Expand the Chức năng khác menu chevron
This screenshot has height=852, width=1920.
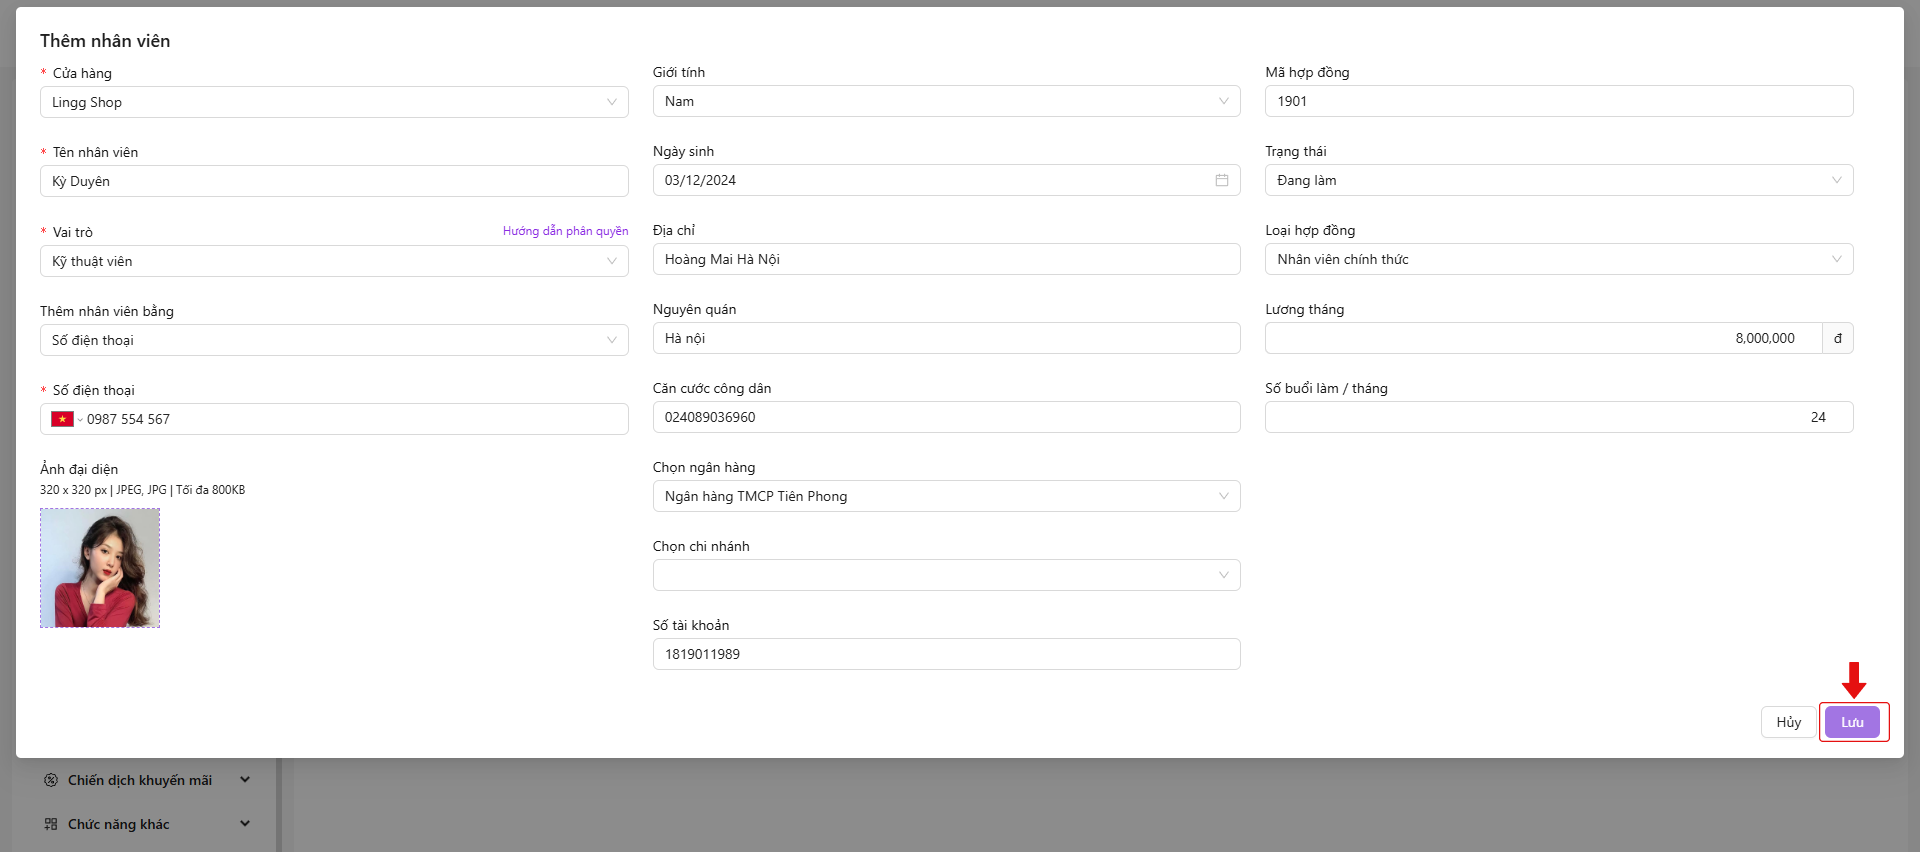[245, 824]
